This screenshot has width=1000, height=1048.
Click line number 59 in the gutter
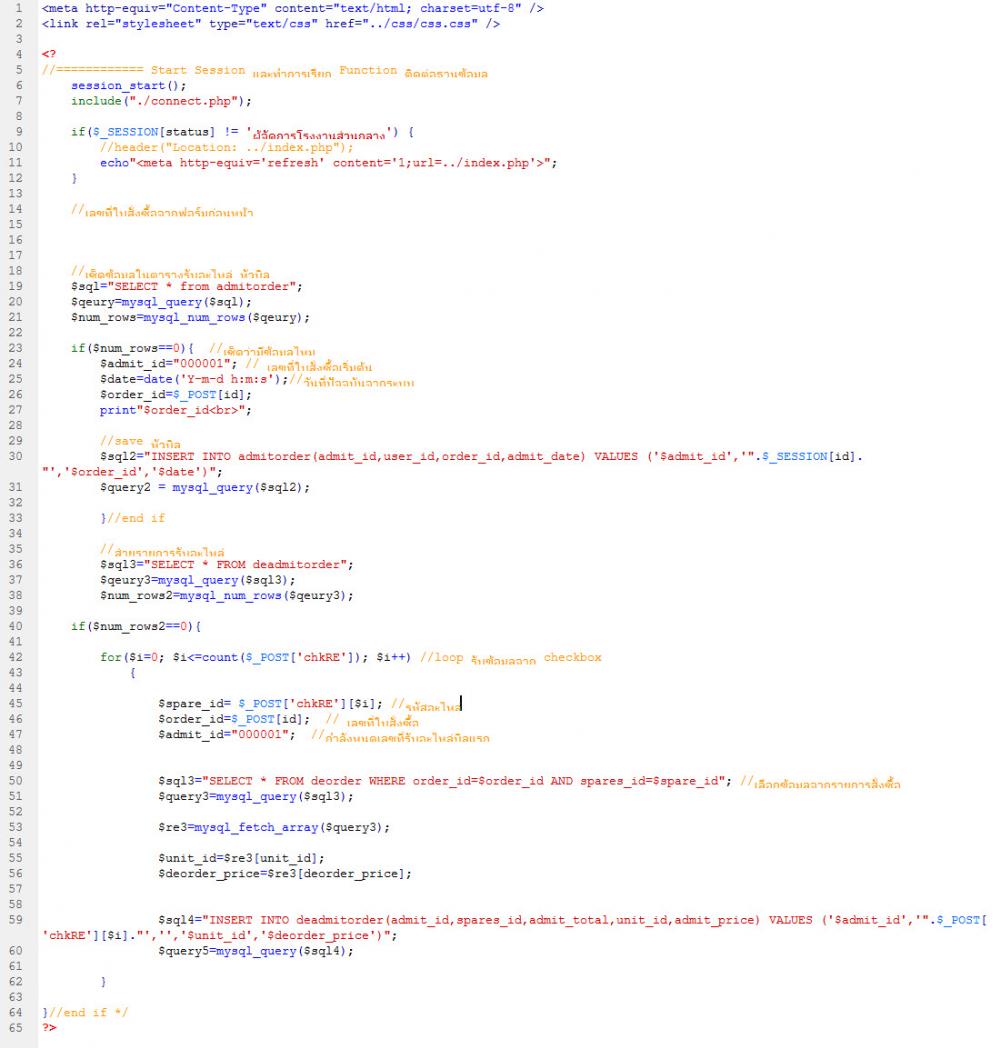click(x=15, y=920)
